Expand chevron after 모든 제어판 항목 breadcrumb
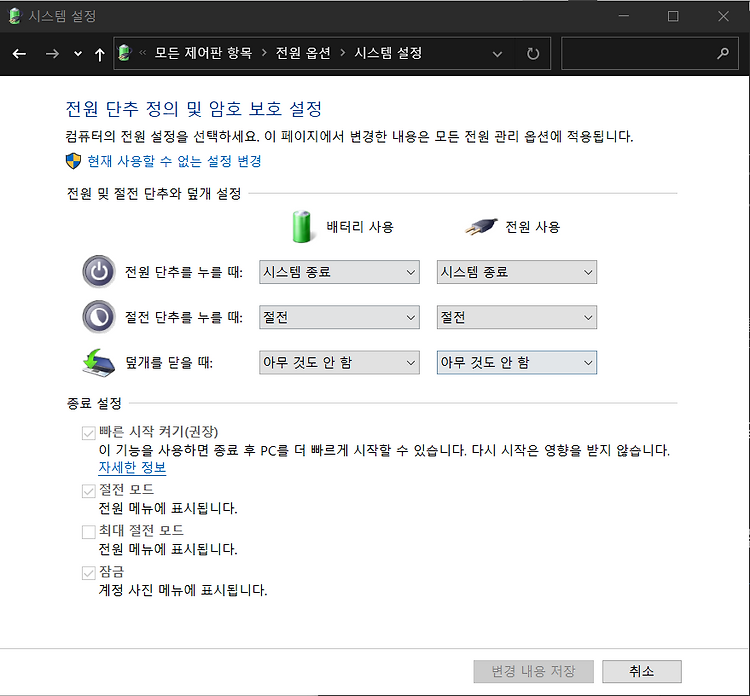Viewport: 750px width, 696px height. point(264,53)
